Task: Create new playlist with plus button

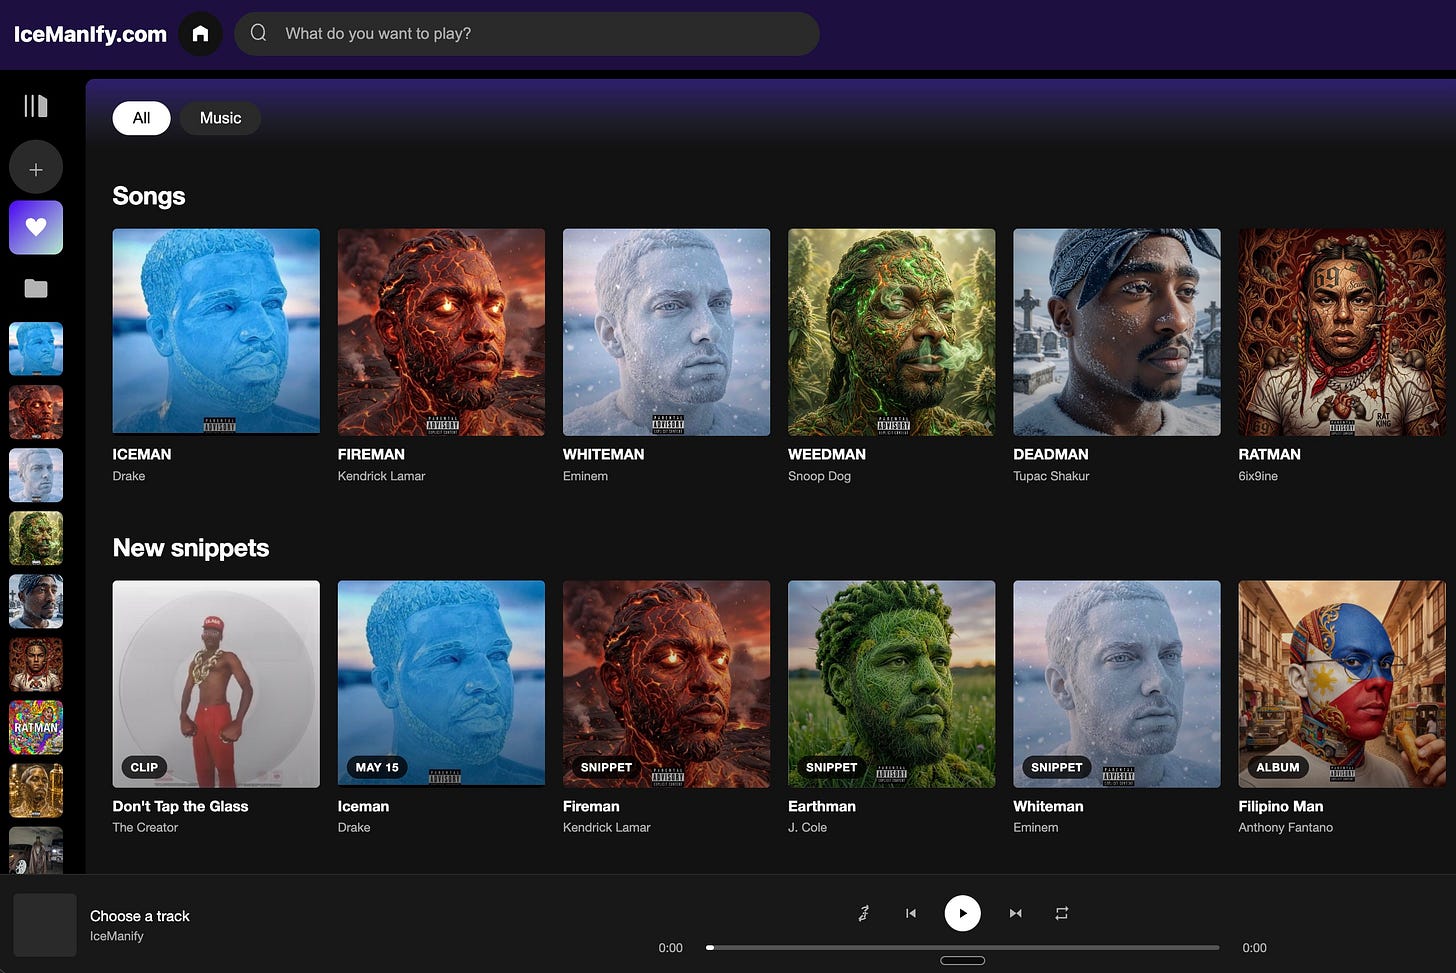Action: (36, 167)
